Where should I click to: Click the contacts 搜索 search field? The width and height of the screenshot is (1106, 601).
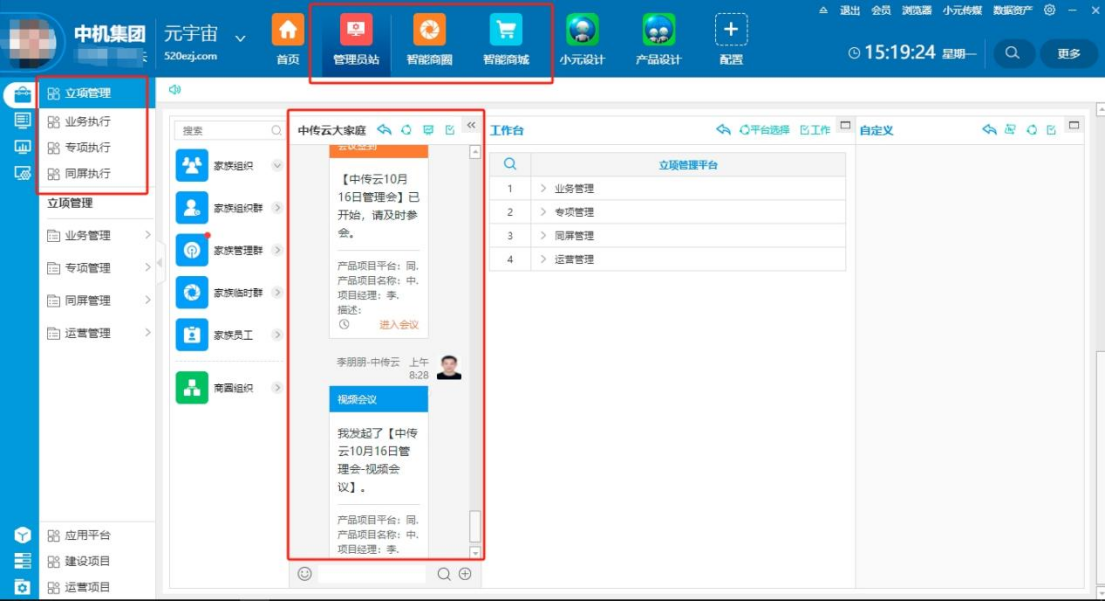pos(229,130)
